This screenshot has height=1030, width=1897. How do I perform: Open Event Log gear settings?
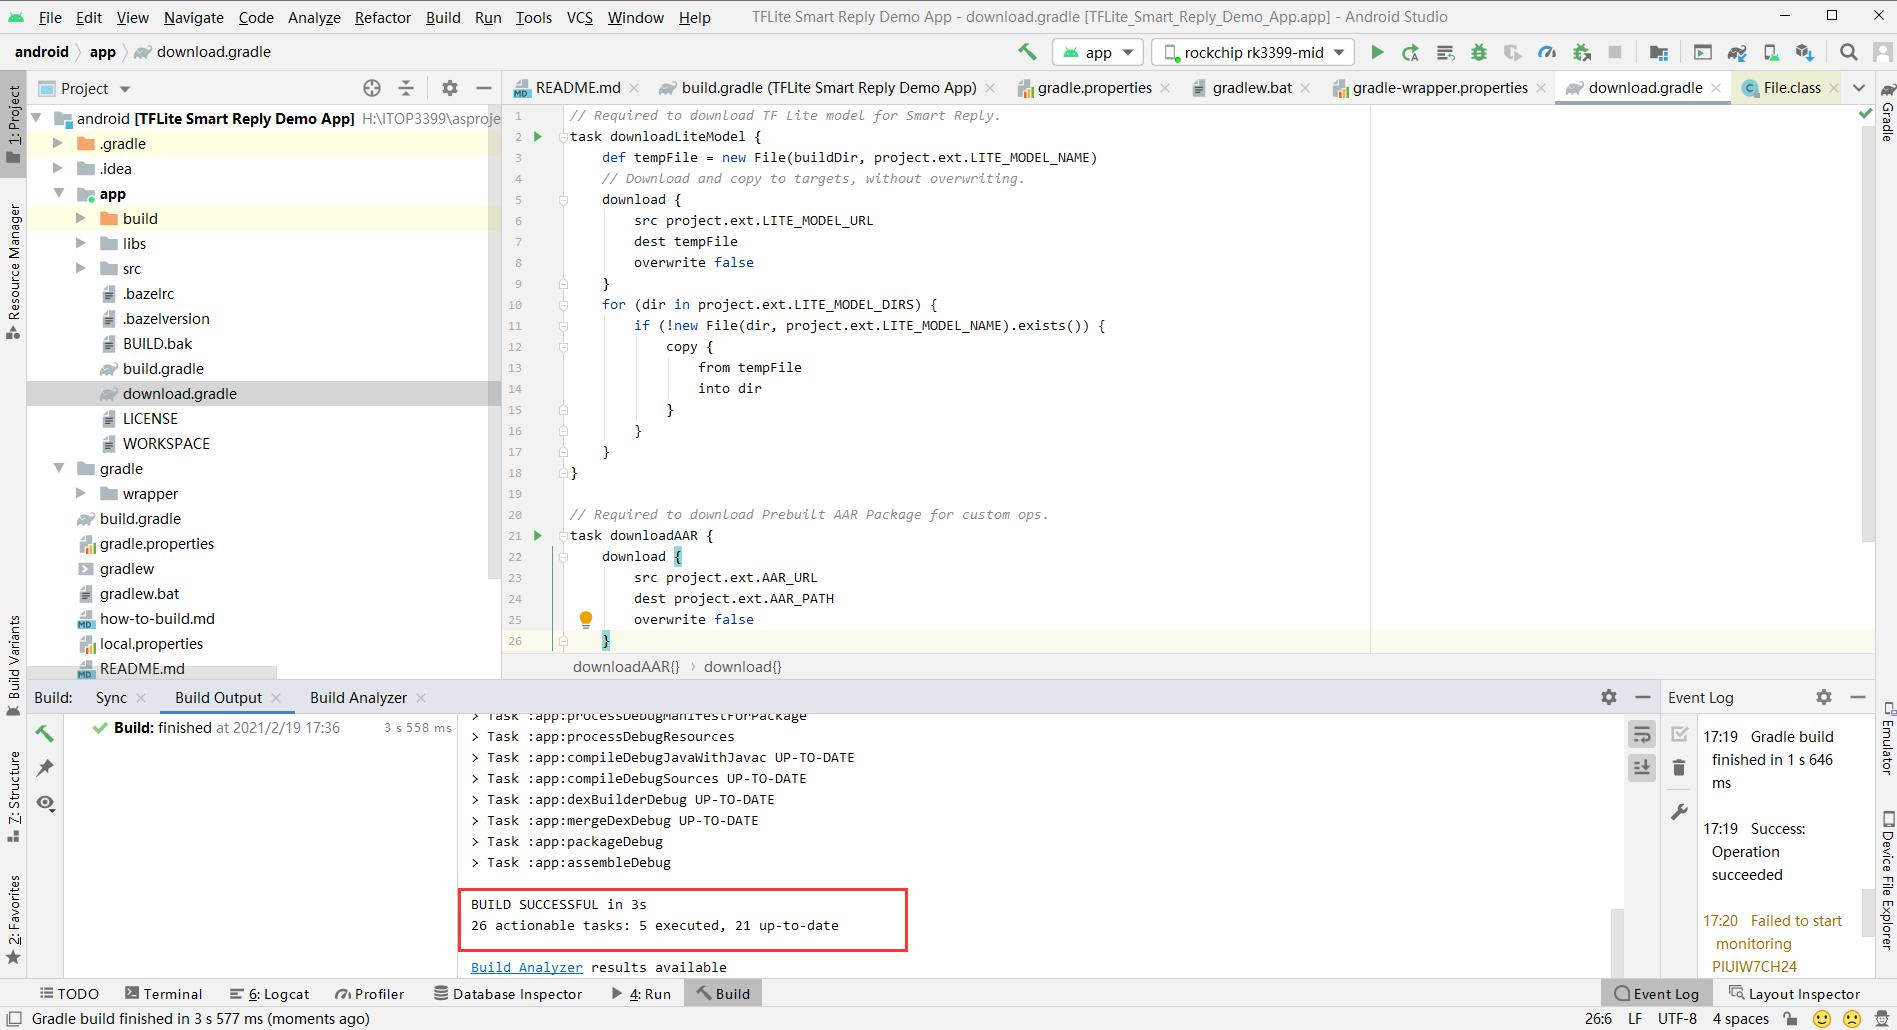pos(1824,697)
